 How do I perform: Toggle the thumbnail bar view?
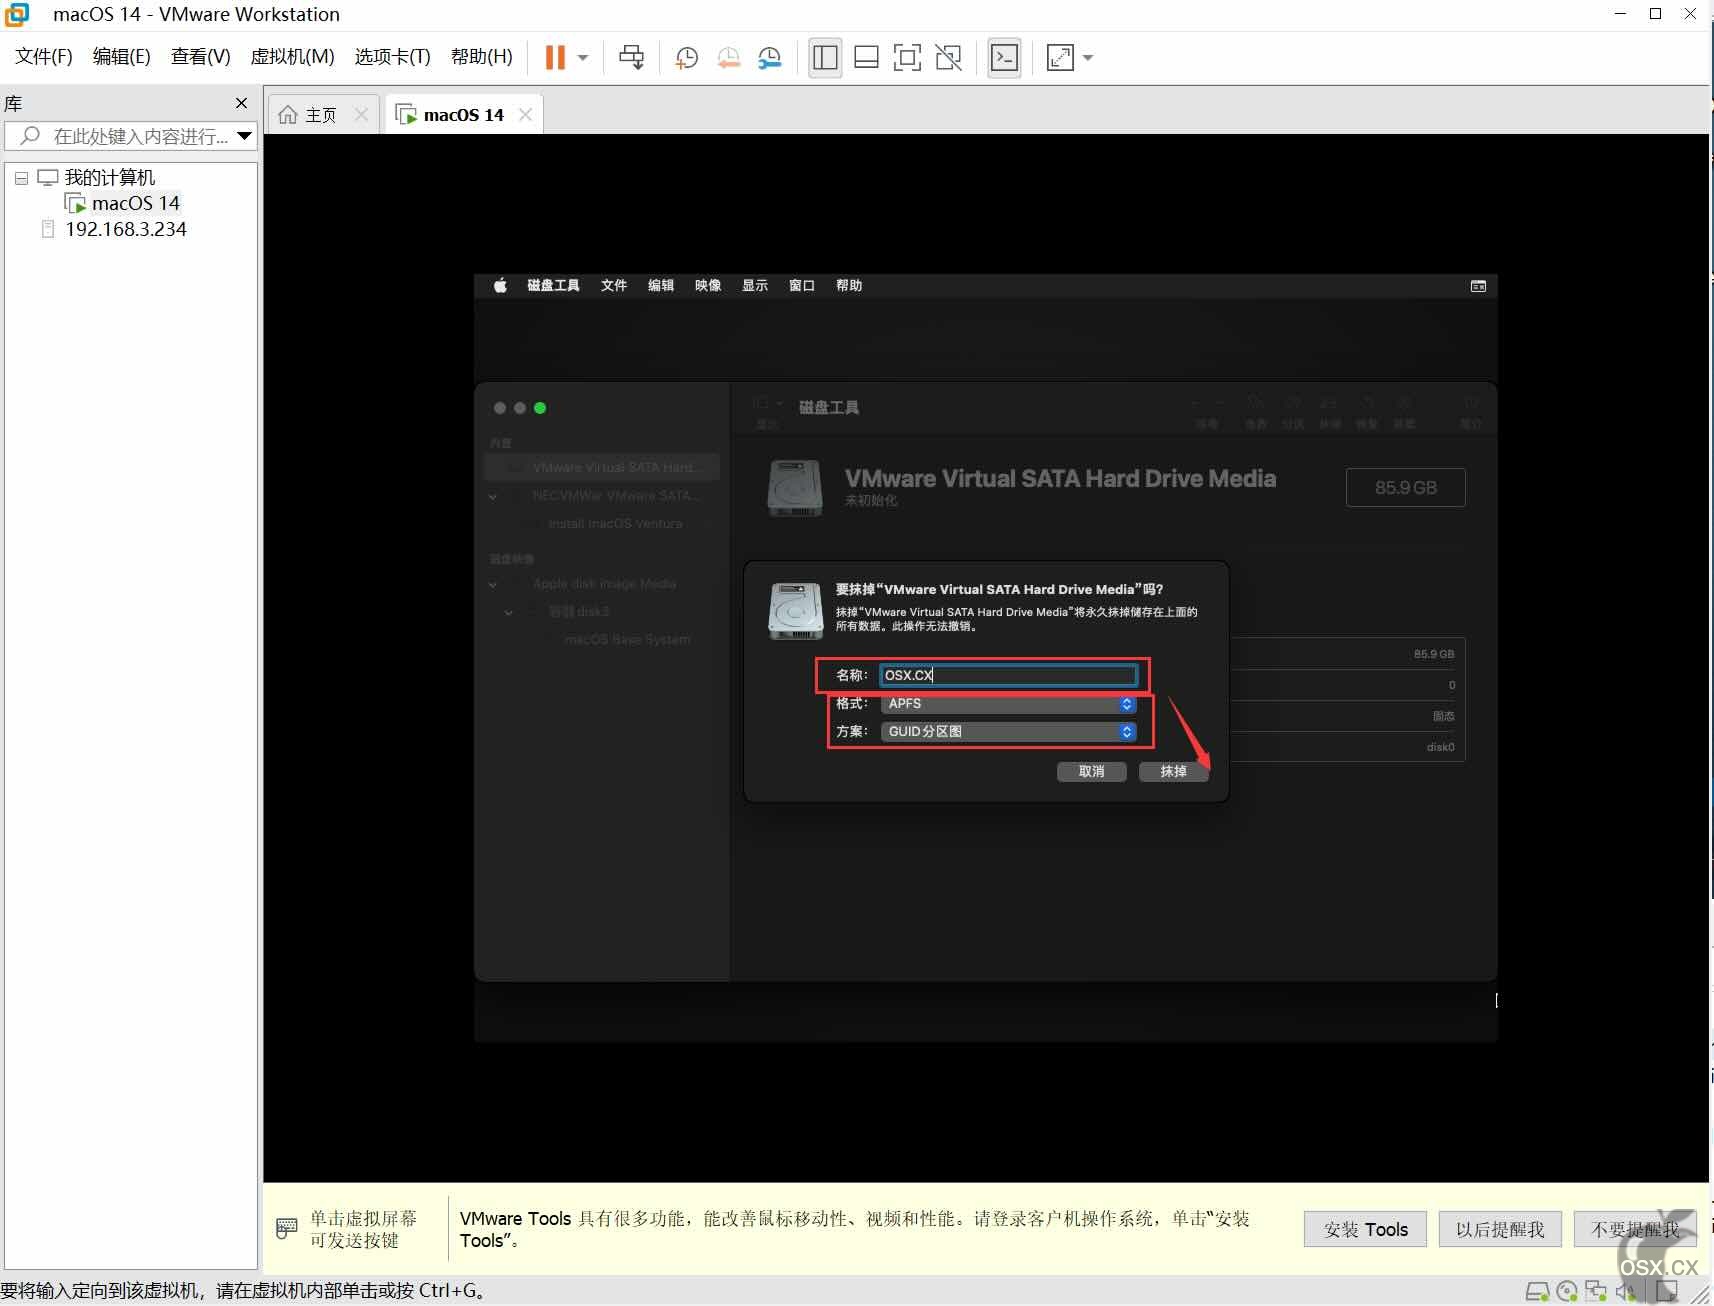click(866, 57)
